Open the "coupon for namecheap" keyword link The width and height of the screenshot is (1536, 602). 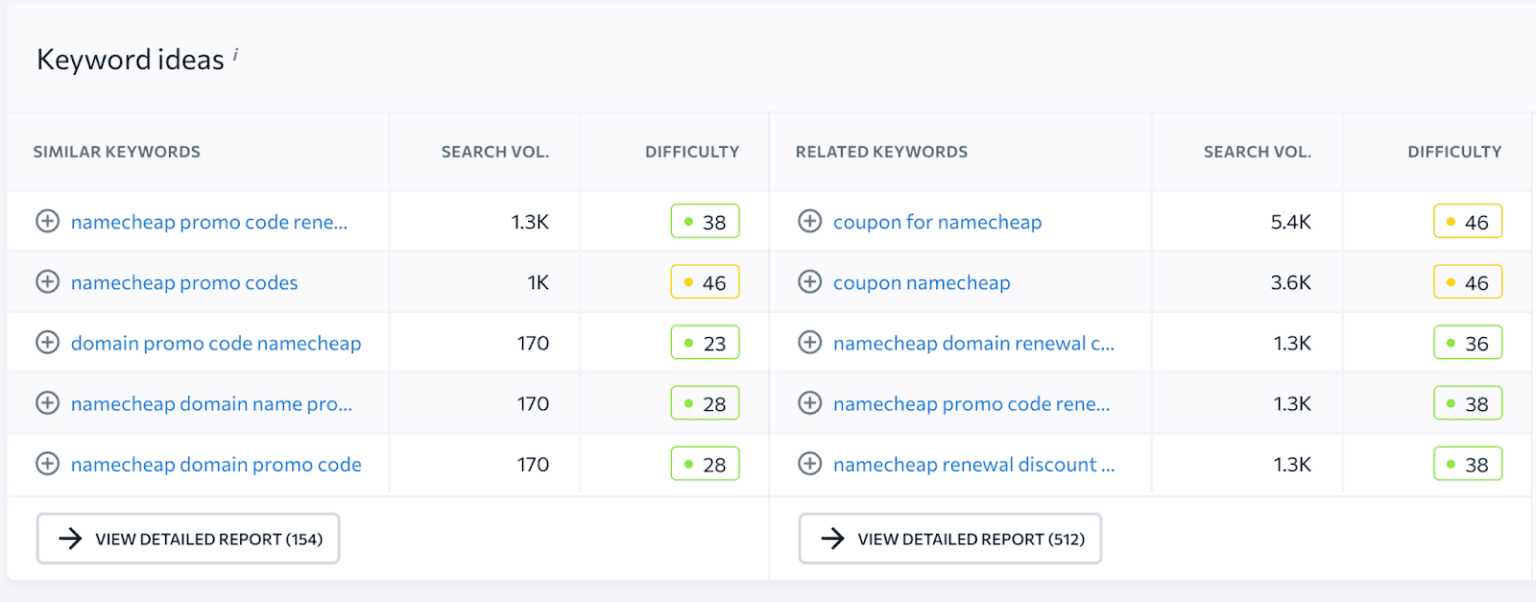(x=937, y=222)
